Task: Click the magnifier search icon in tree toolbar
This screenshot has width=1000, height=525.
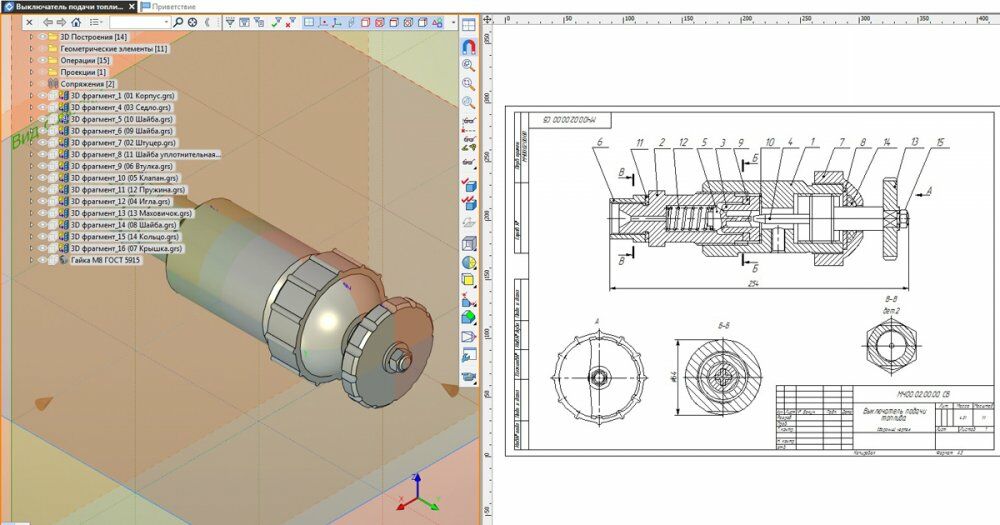Action: pos(178,22)
